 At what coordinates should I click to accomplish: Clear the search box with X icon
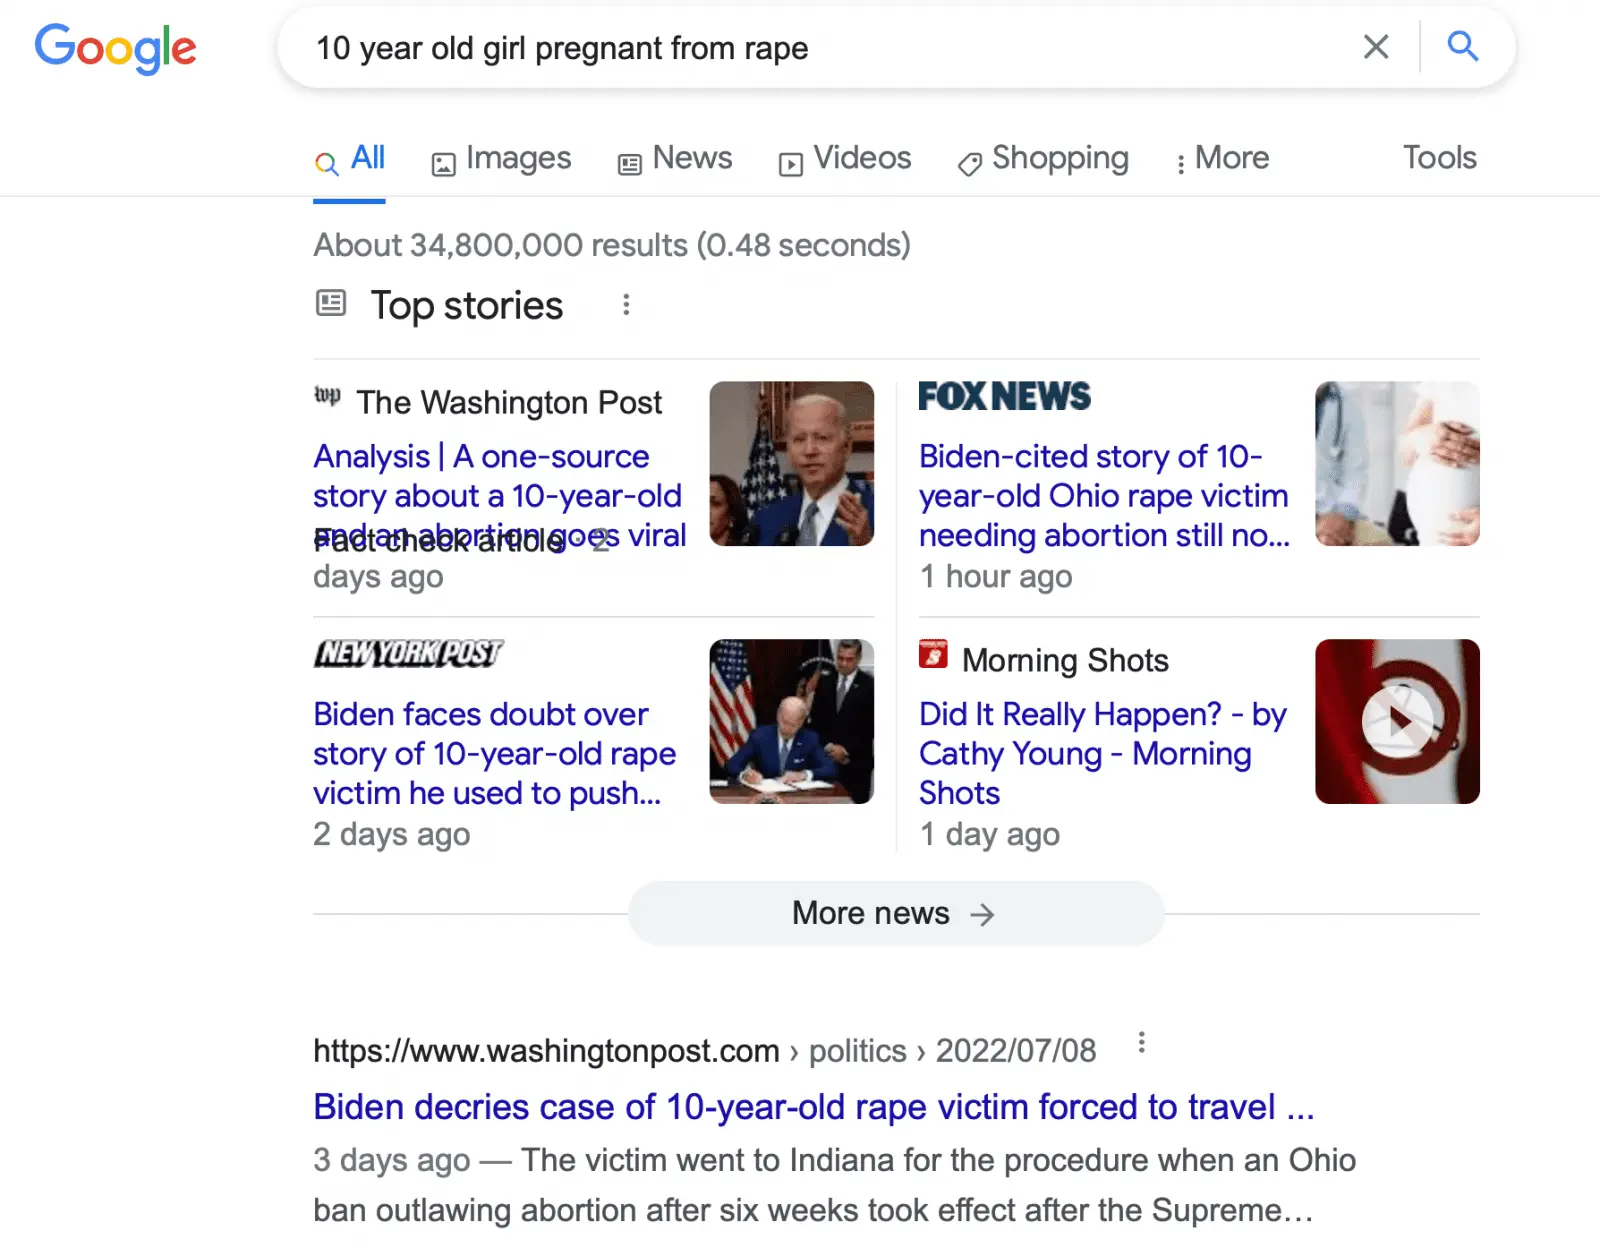(x=1376, y=47)
